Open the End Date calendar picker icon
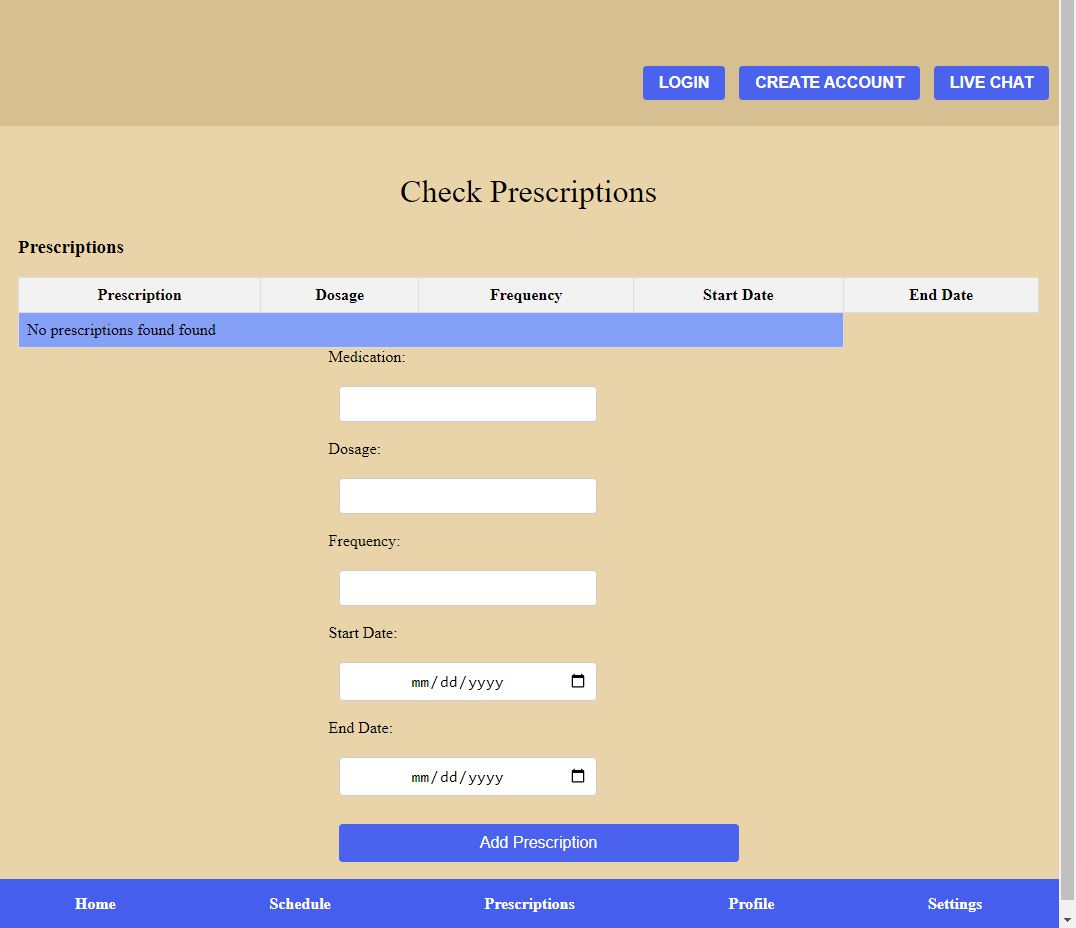 click(x=578, y=777)
